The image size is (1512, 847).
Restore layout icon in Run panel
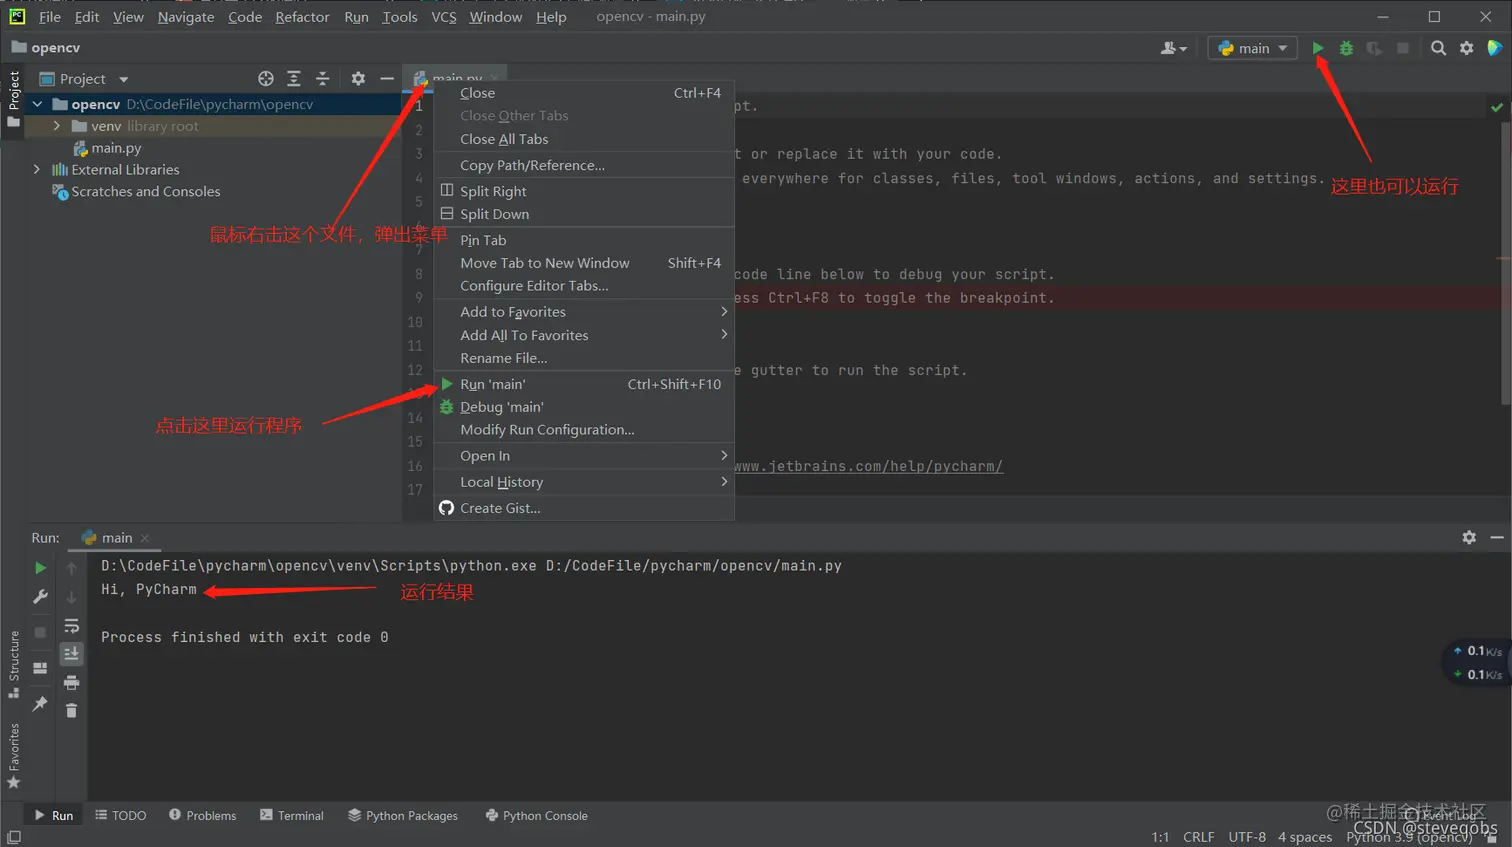pos(40,668)
